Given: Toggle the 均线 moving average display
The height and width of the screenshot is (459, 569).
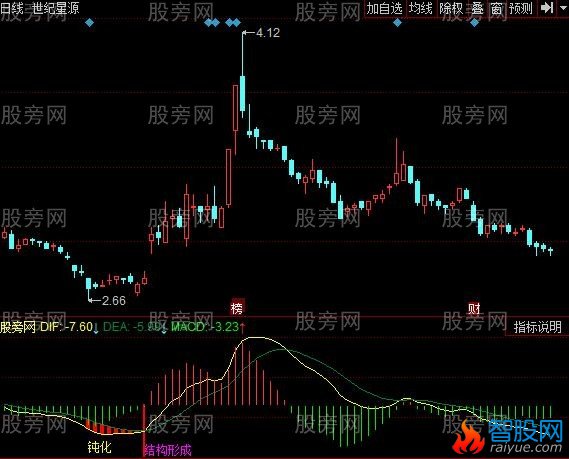Looking at the screenshot, I should click(x=421, y=8).
